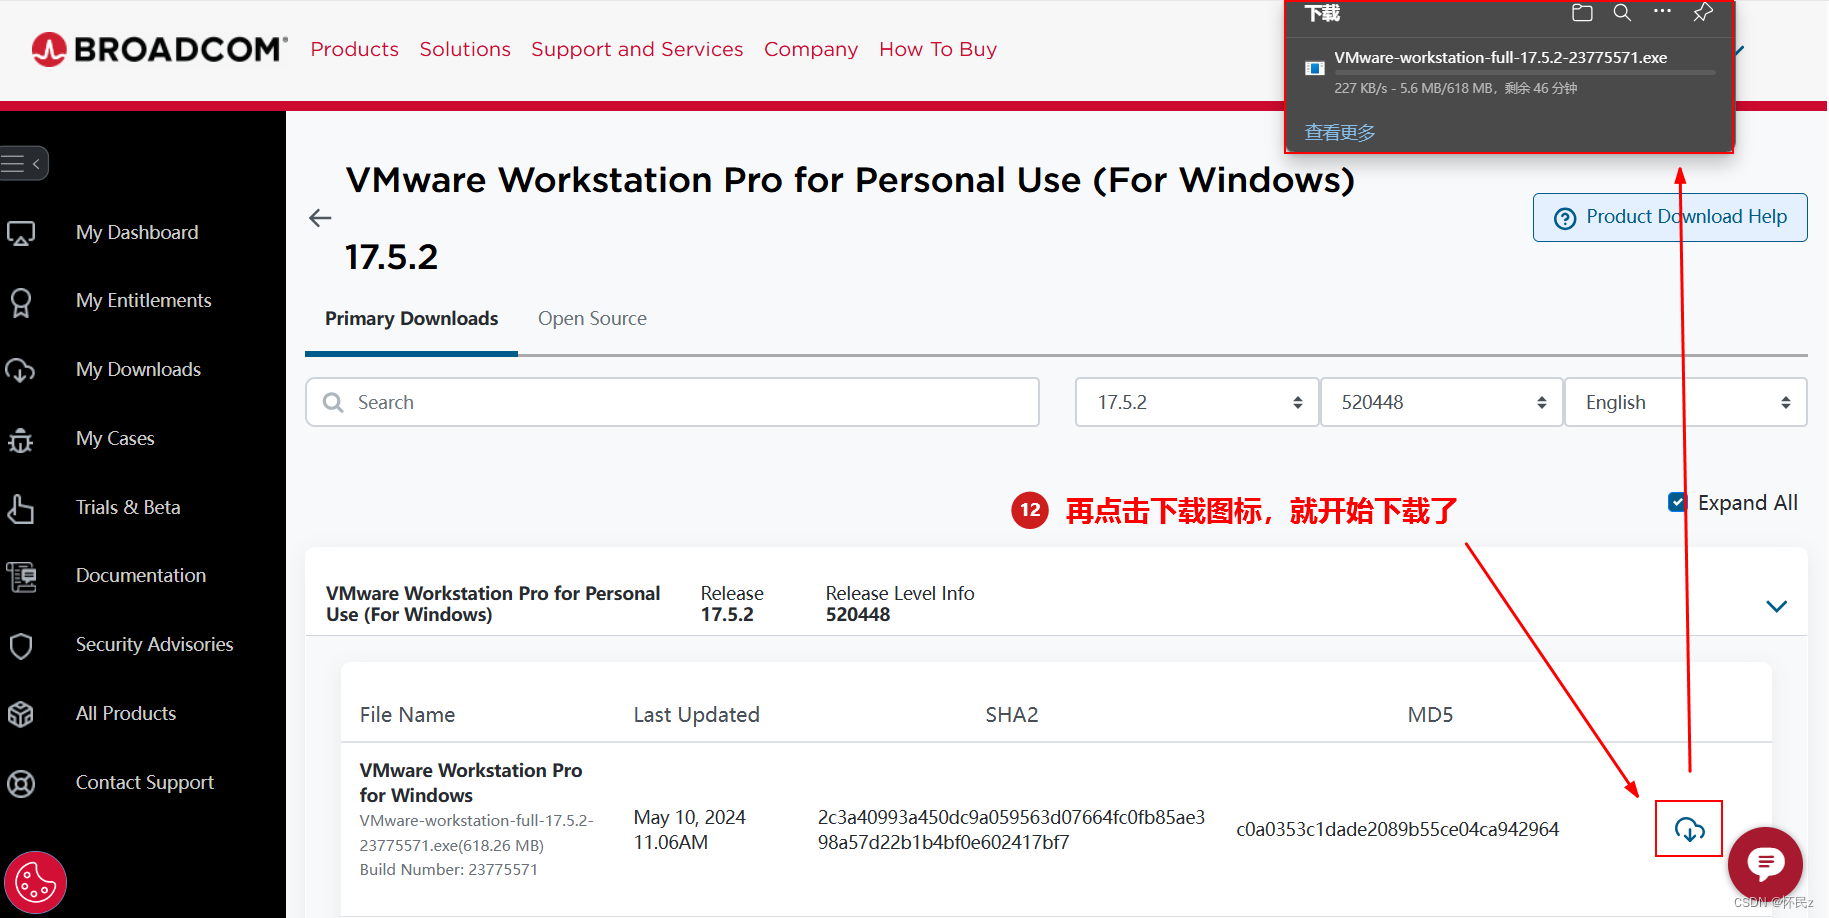This screenshot has height=918, width=1829.
Task: Click the My Dashboard monitor icon
Action: pos(21,233)
